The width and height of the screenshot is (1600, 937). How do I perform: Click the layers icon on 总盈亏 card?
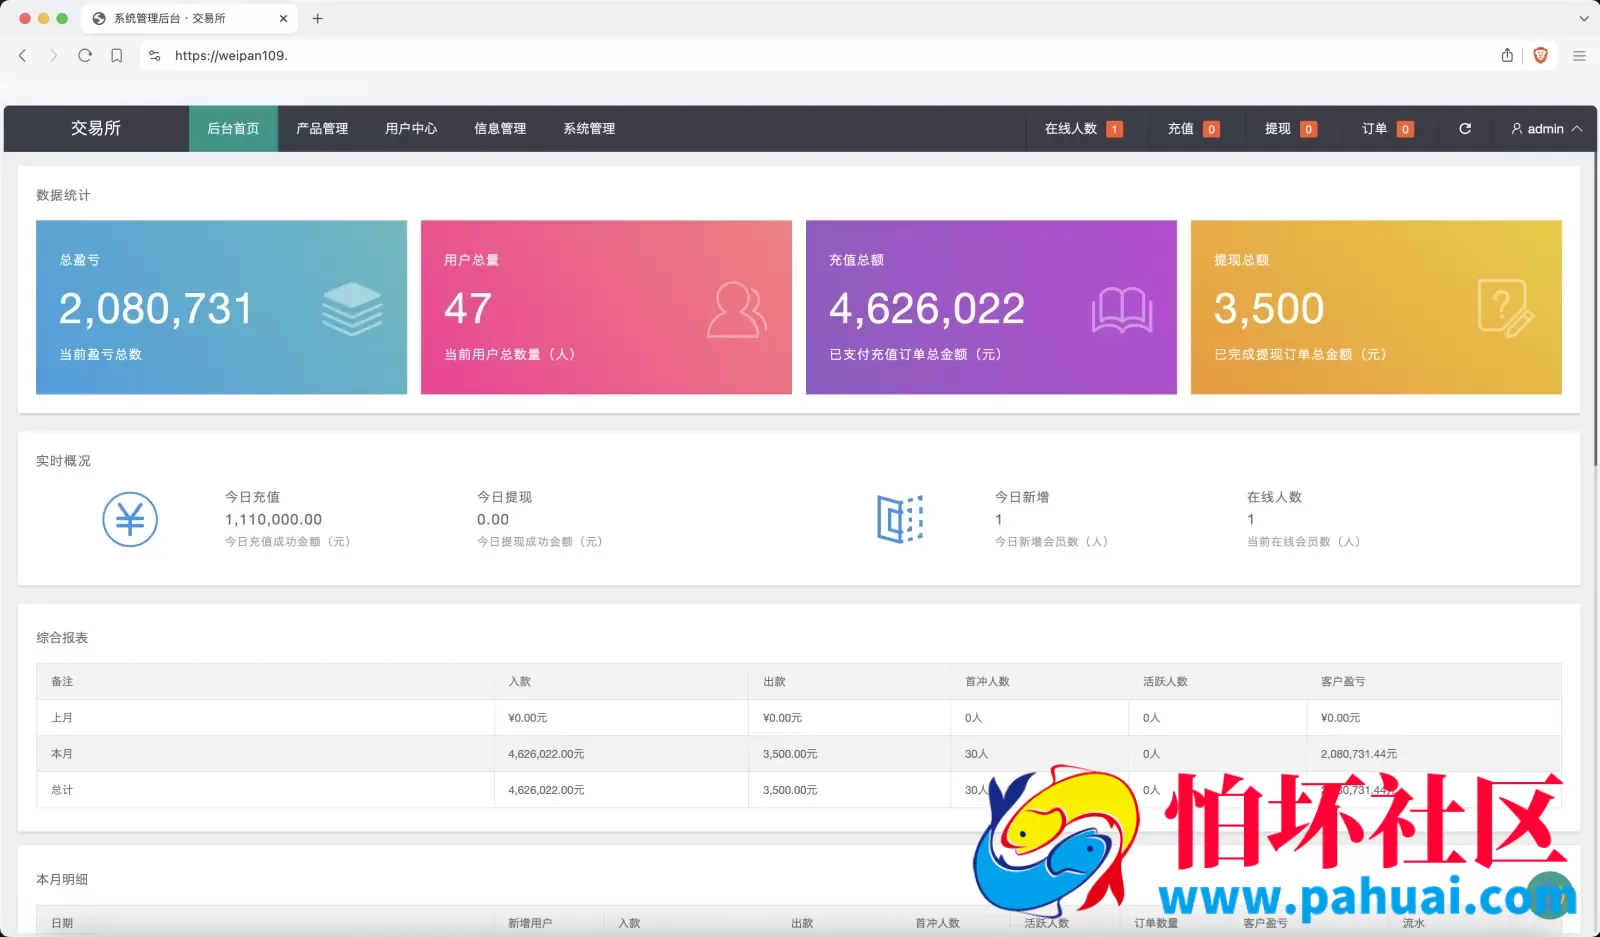(352, 309)
